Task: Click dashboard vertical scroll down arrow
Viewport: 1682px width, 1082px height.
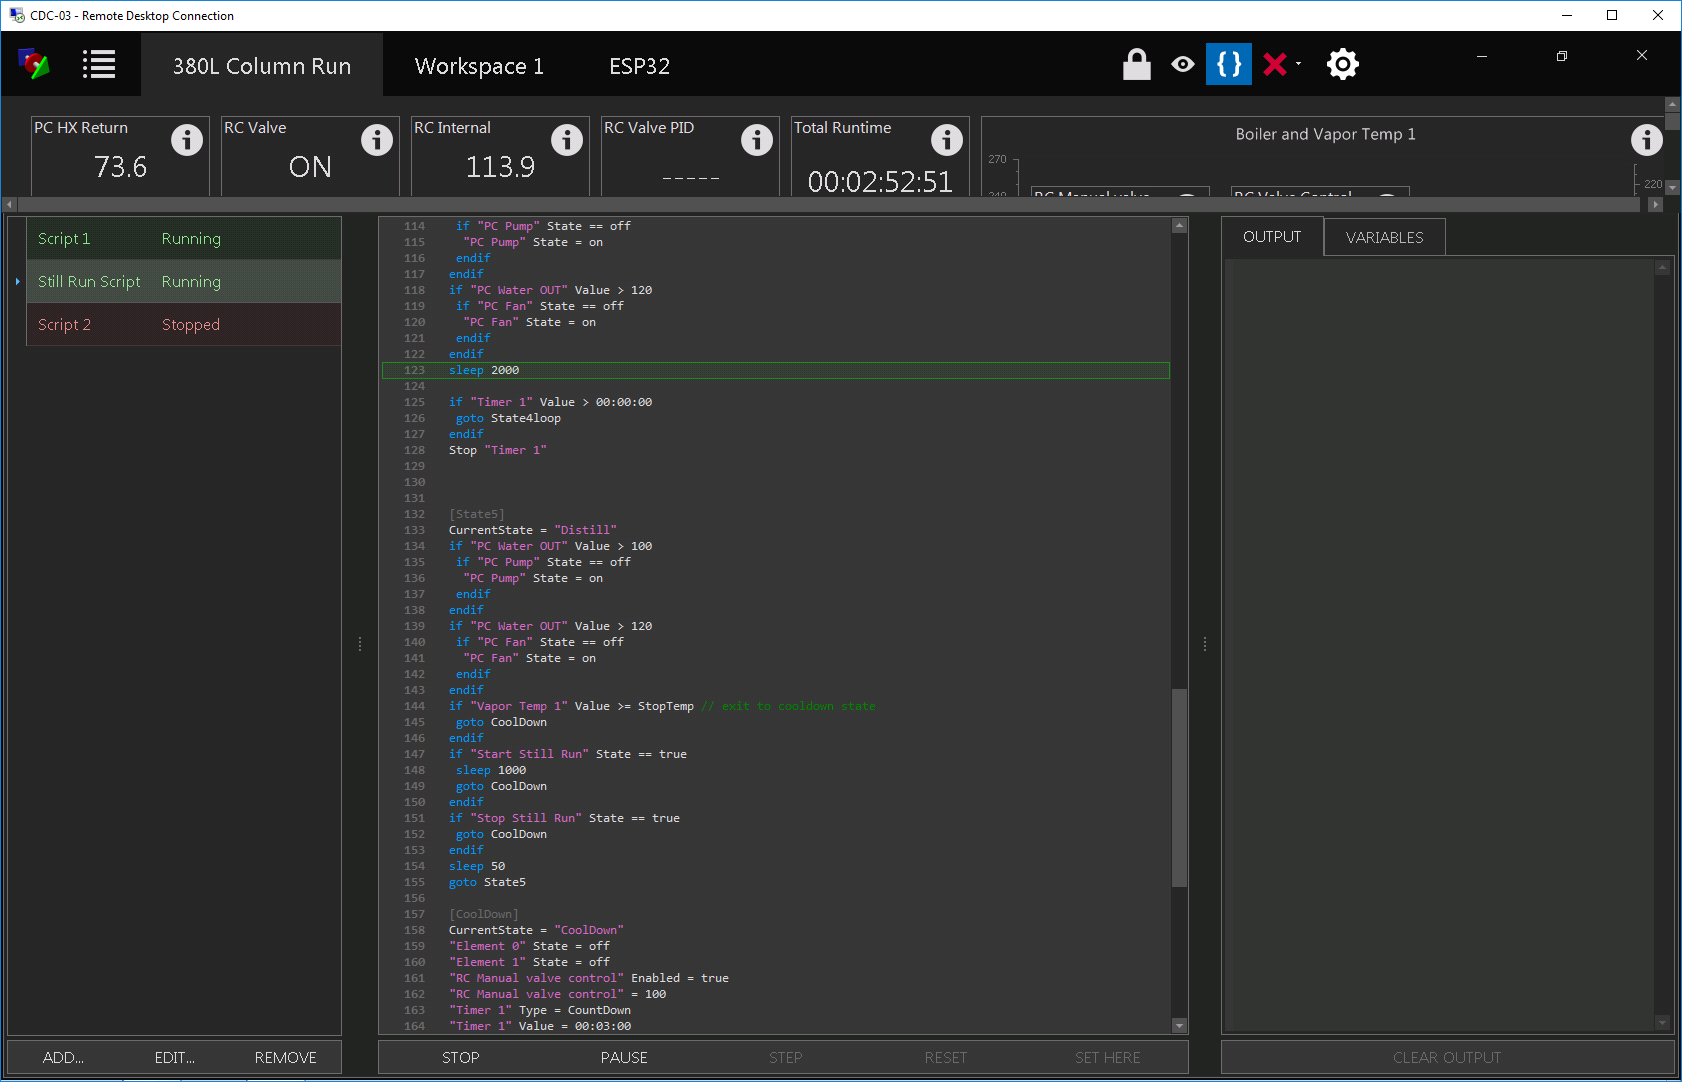Action: point(1672,187)
